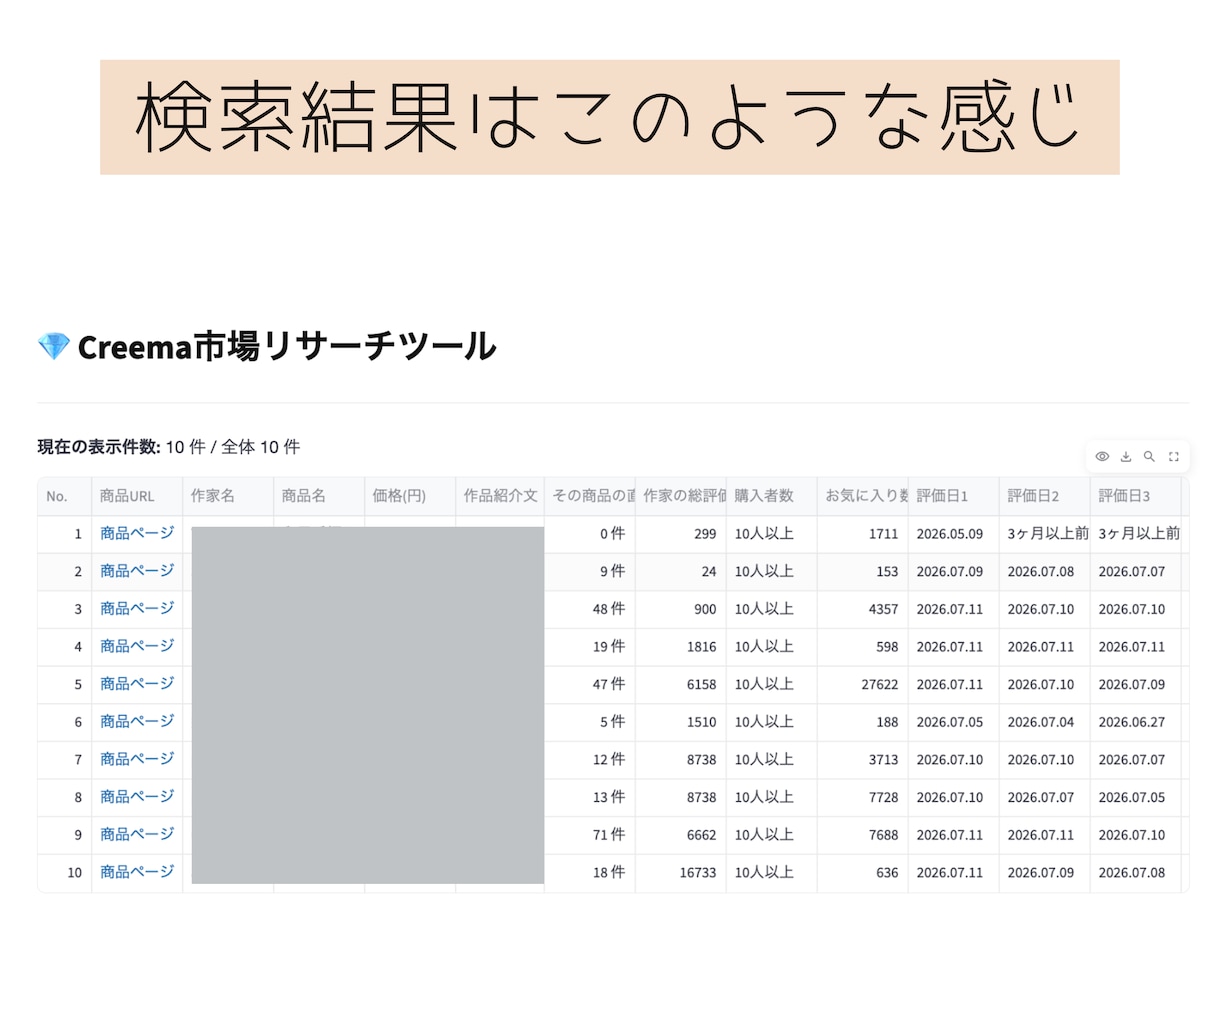
Task: Select the total rating cell 16733
Action: tap(681, 873)
